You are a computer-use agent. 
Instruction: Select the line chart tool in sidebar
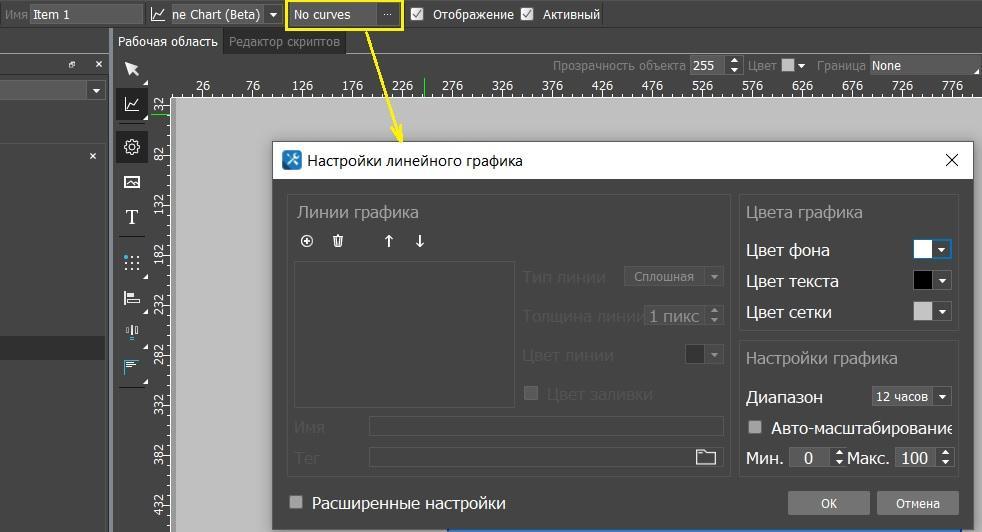click(132, 104)
